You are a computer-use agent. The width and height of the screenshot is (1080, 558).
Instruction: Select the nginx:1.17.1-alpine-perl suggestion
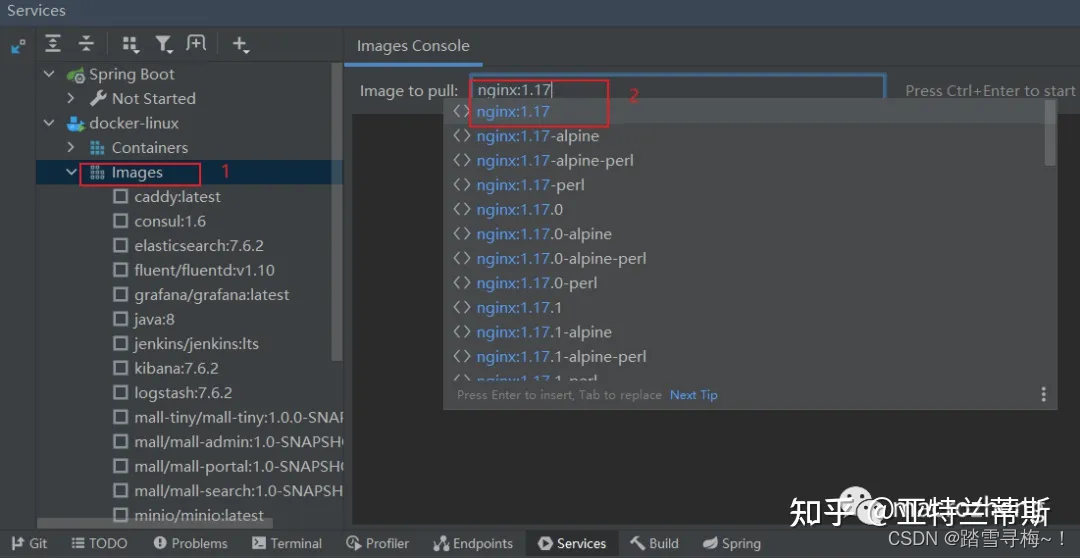(745, 357)
